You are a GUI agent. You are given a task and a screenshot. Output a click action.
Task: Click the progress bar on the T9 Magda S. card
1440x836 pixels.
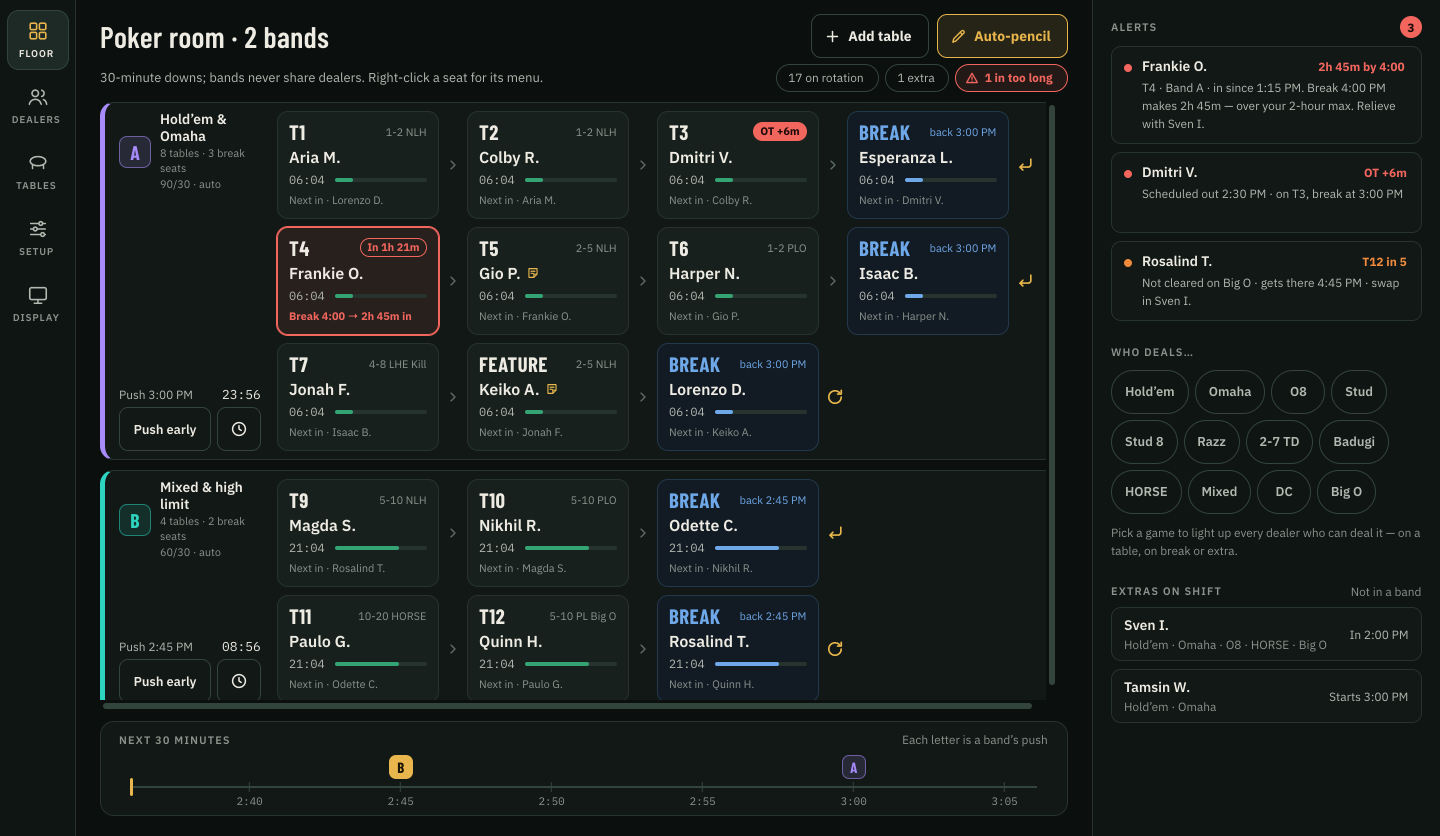click(381, 548)
